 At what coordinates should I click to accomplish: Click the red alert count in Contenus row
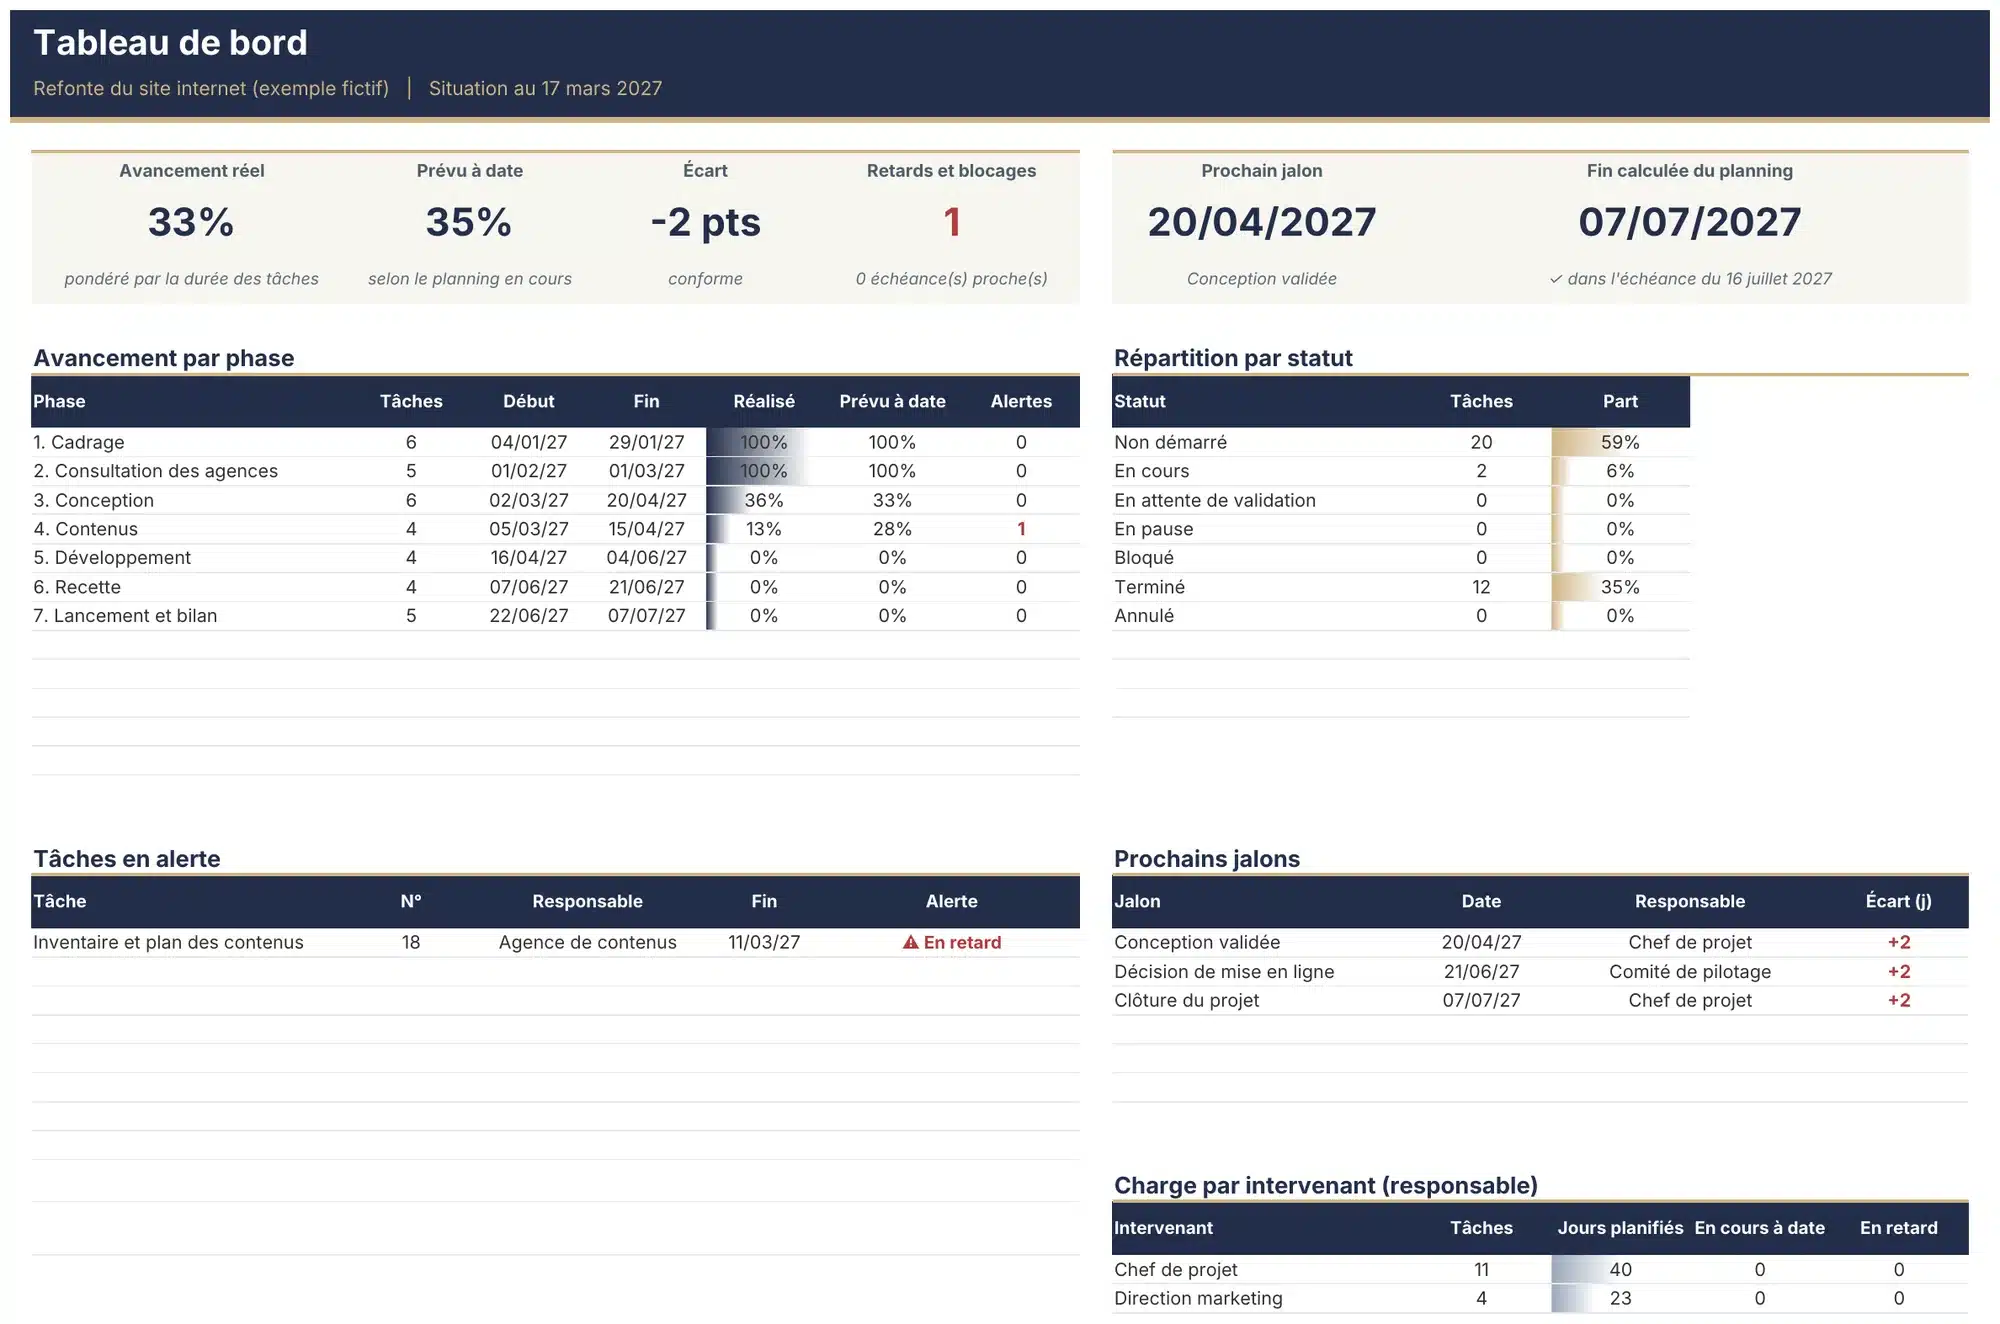1021,529
